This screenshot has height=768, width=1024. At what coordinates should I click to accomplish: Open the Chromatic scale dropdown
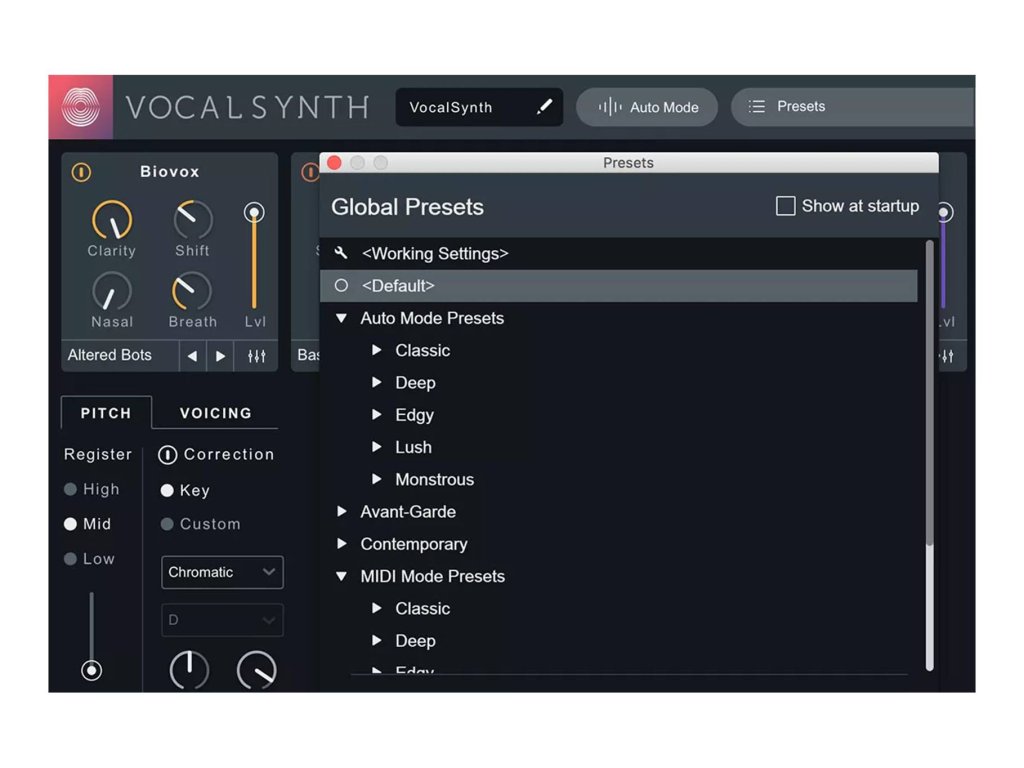pos(222,572)
